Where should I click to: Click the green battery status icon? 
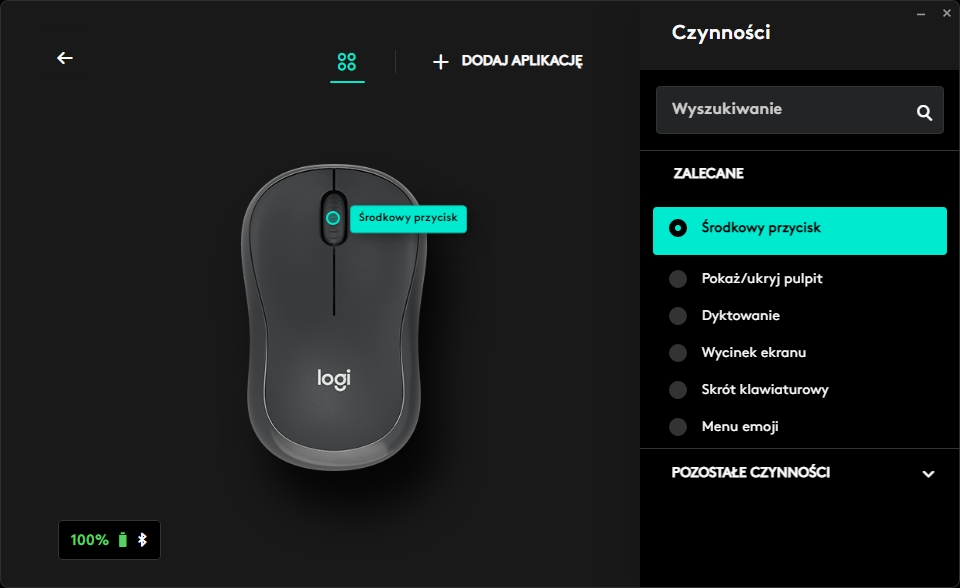(x=122, y=540)
